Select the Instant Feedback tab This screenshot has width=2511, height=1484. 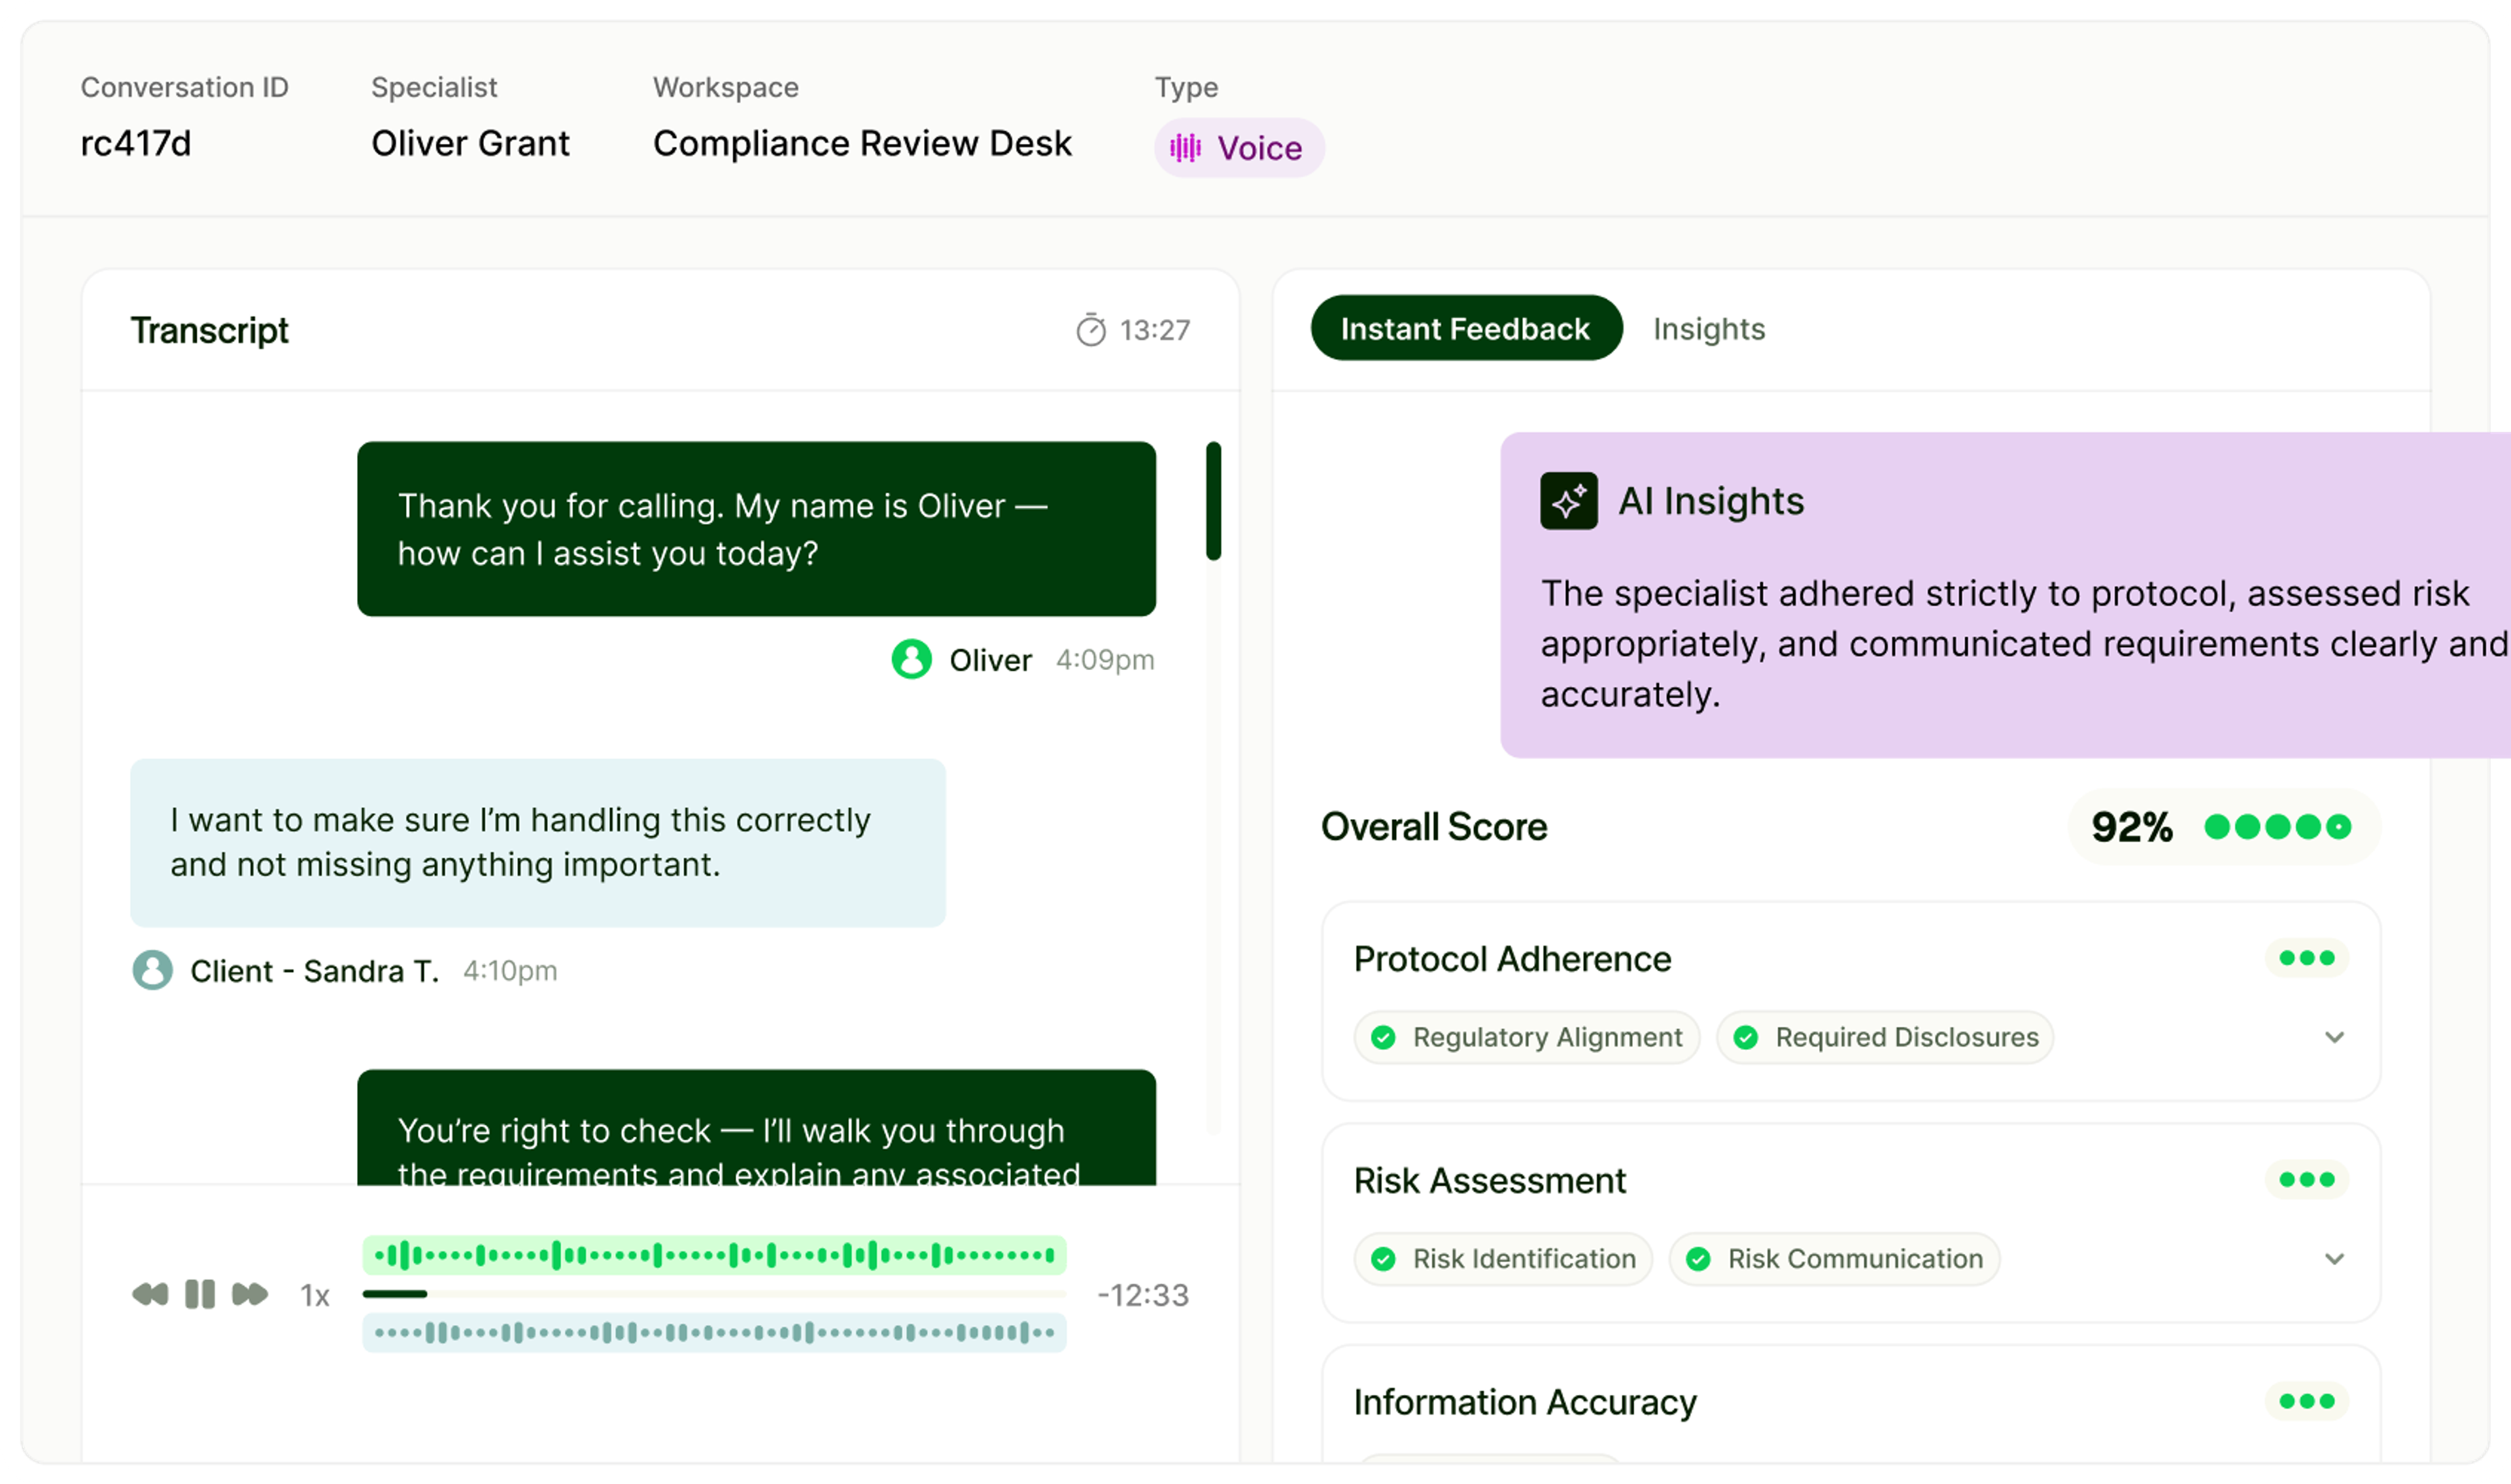(x=1465, y=329)
